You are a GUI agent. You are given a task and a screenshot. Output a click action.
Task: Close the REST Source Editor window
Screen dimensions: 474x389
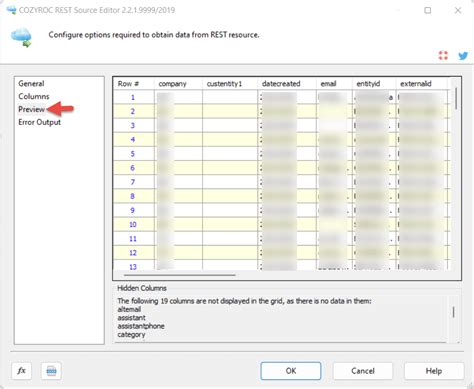point(458,10)
